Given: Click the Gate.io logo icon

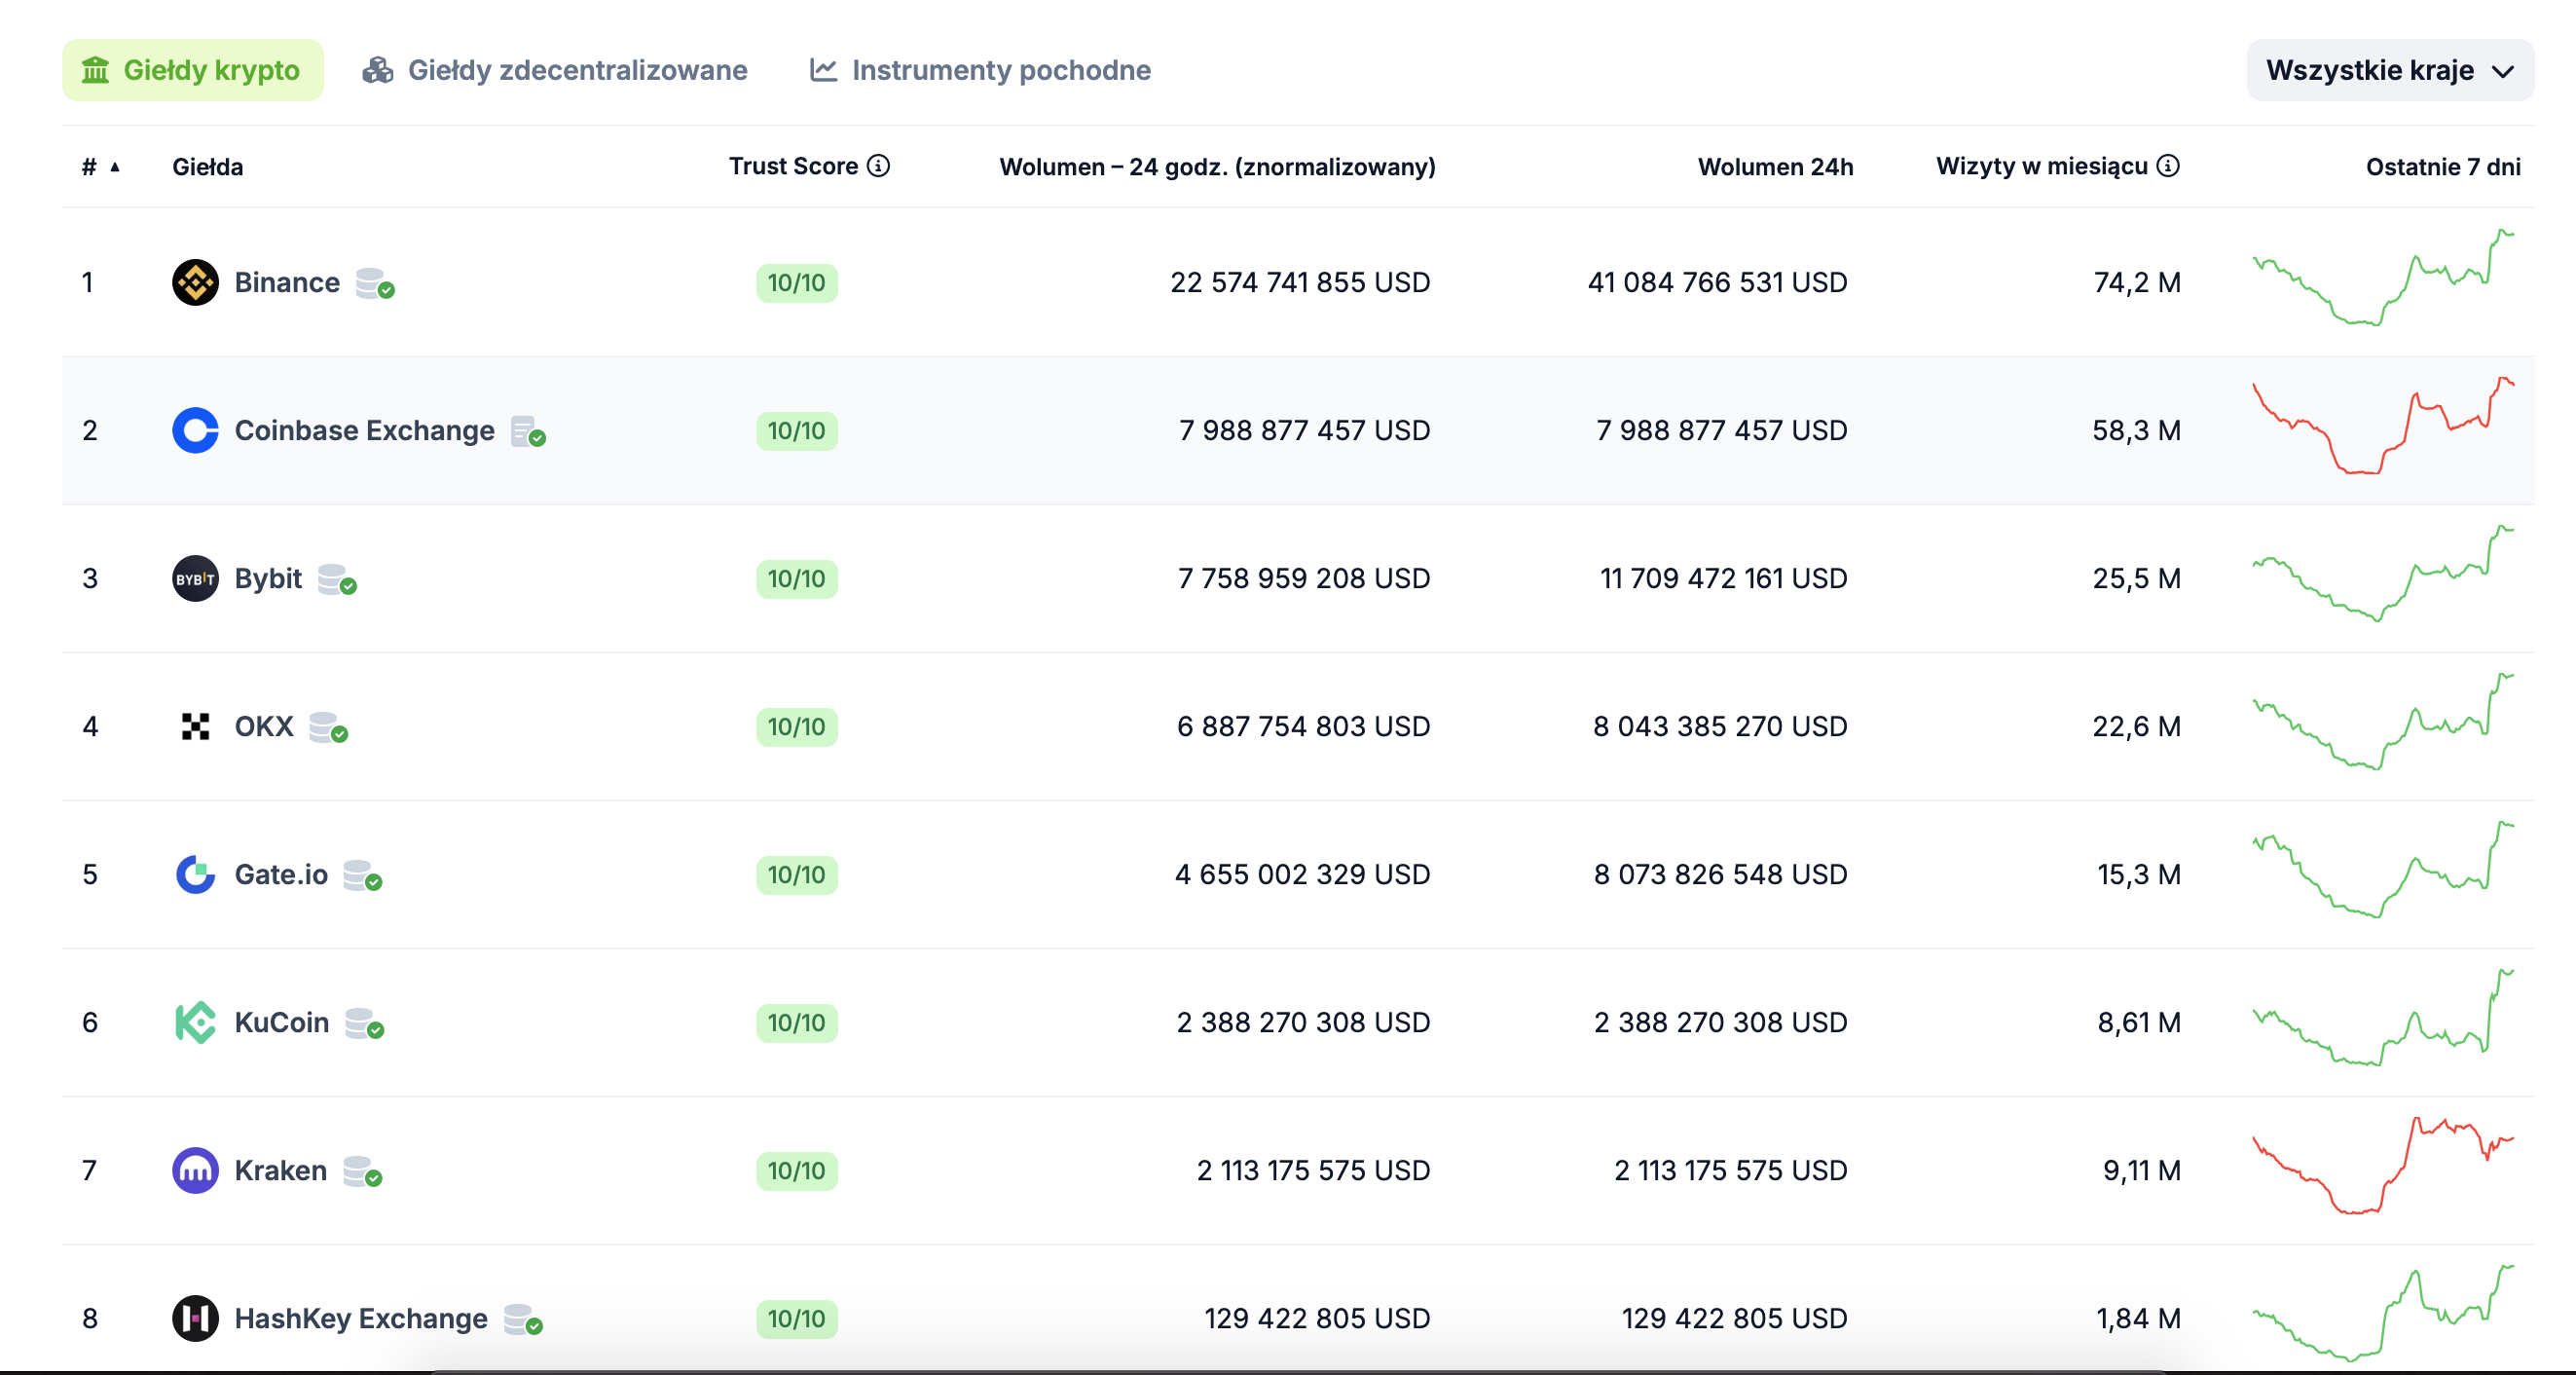Looking at the screenshot, I should pyautogui.click(x=195, y=874).
